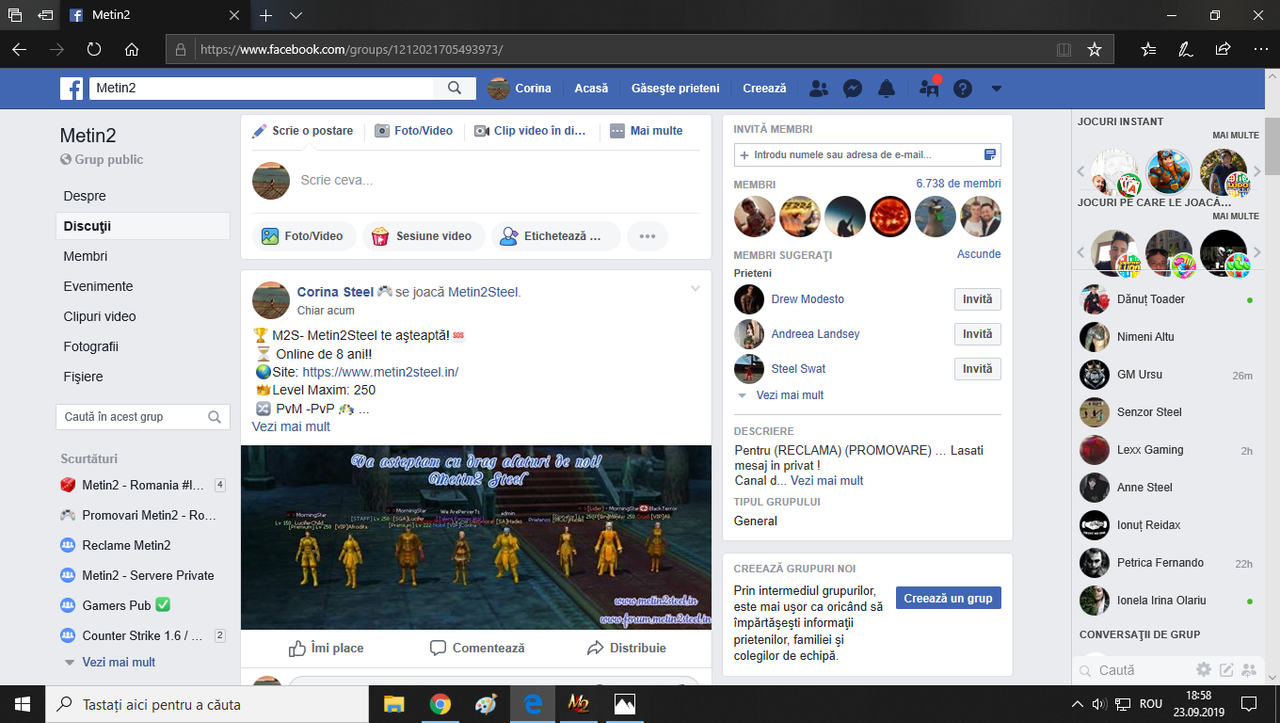Click the search in this group field
The height and width of the screenshot is (723, 1280).
[x=143, y=417]
